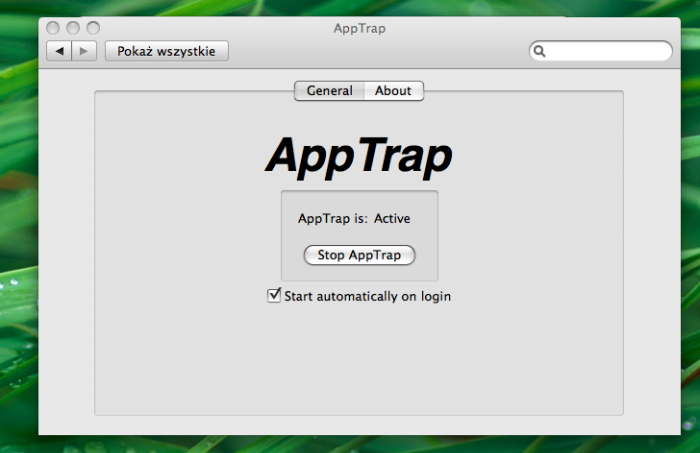Open the About tab
The image size is (700, 453).
pyautogui.click(x=393, y=91)
